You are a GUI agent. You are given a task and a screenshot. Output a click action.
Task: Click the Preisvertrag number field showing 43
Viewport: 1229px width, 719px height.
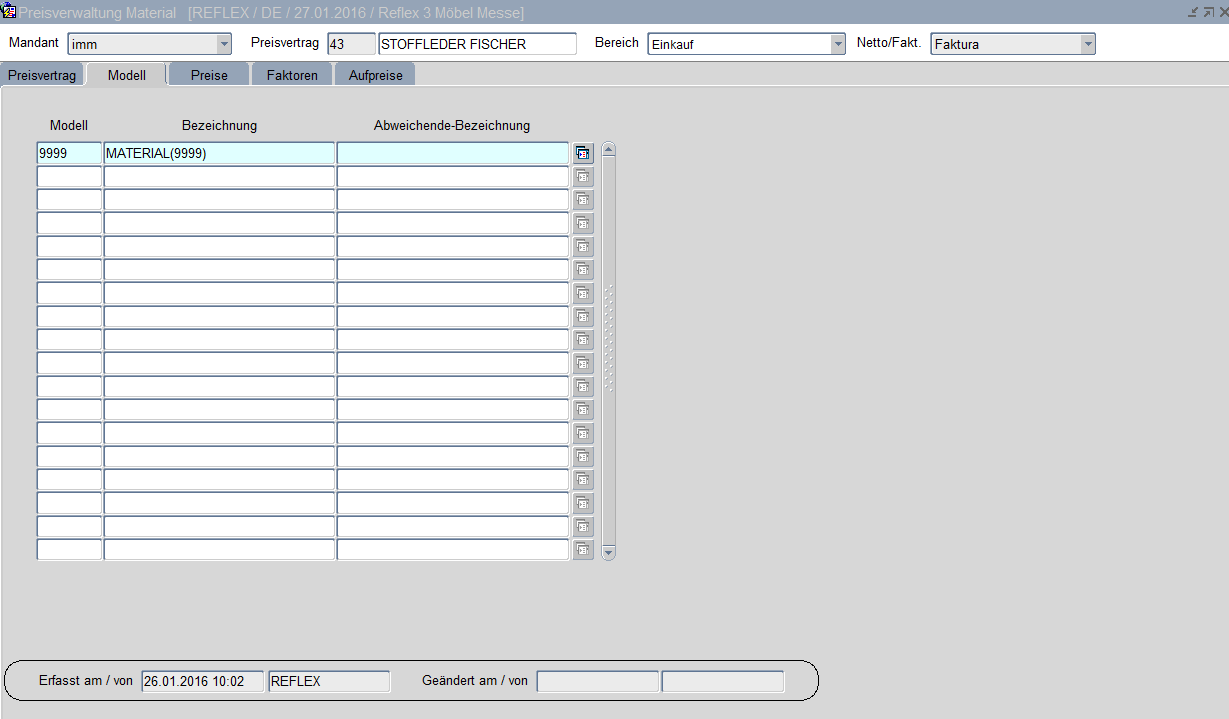click(x=351, y=44)
